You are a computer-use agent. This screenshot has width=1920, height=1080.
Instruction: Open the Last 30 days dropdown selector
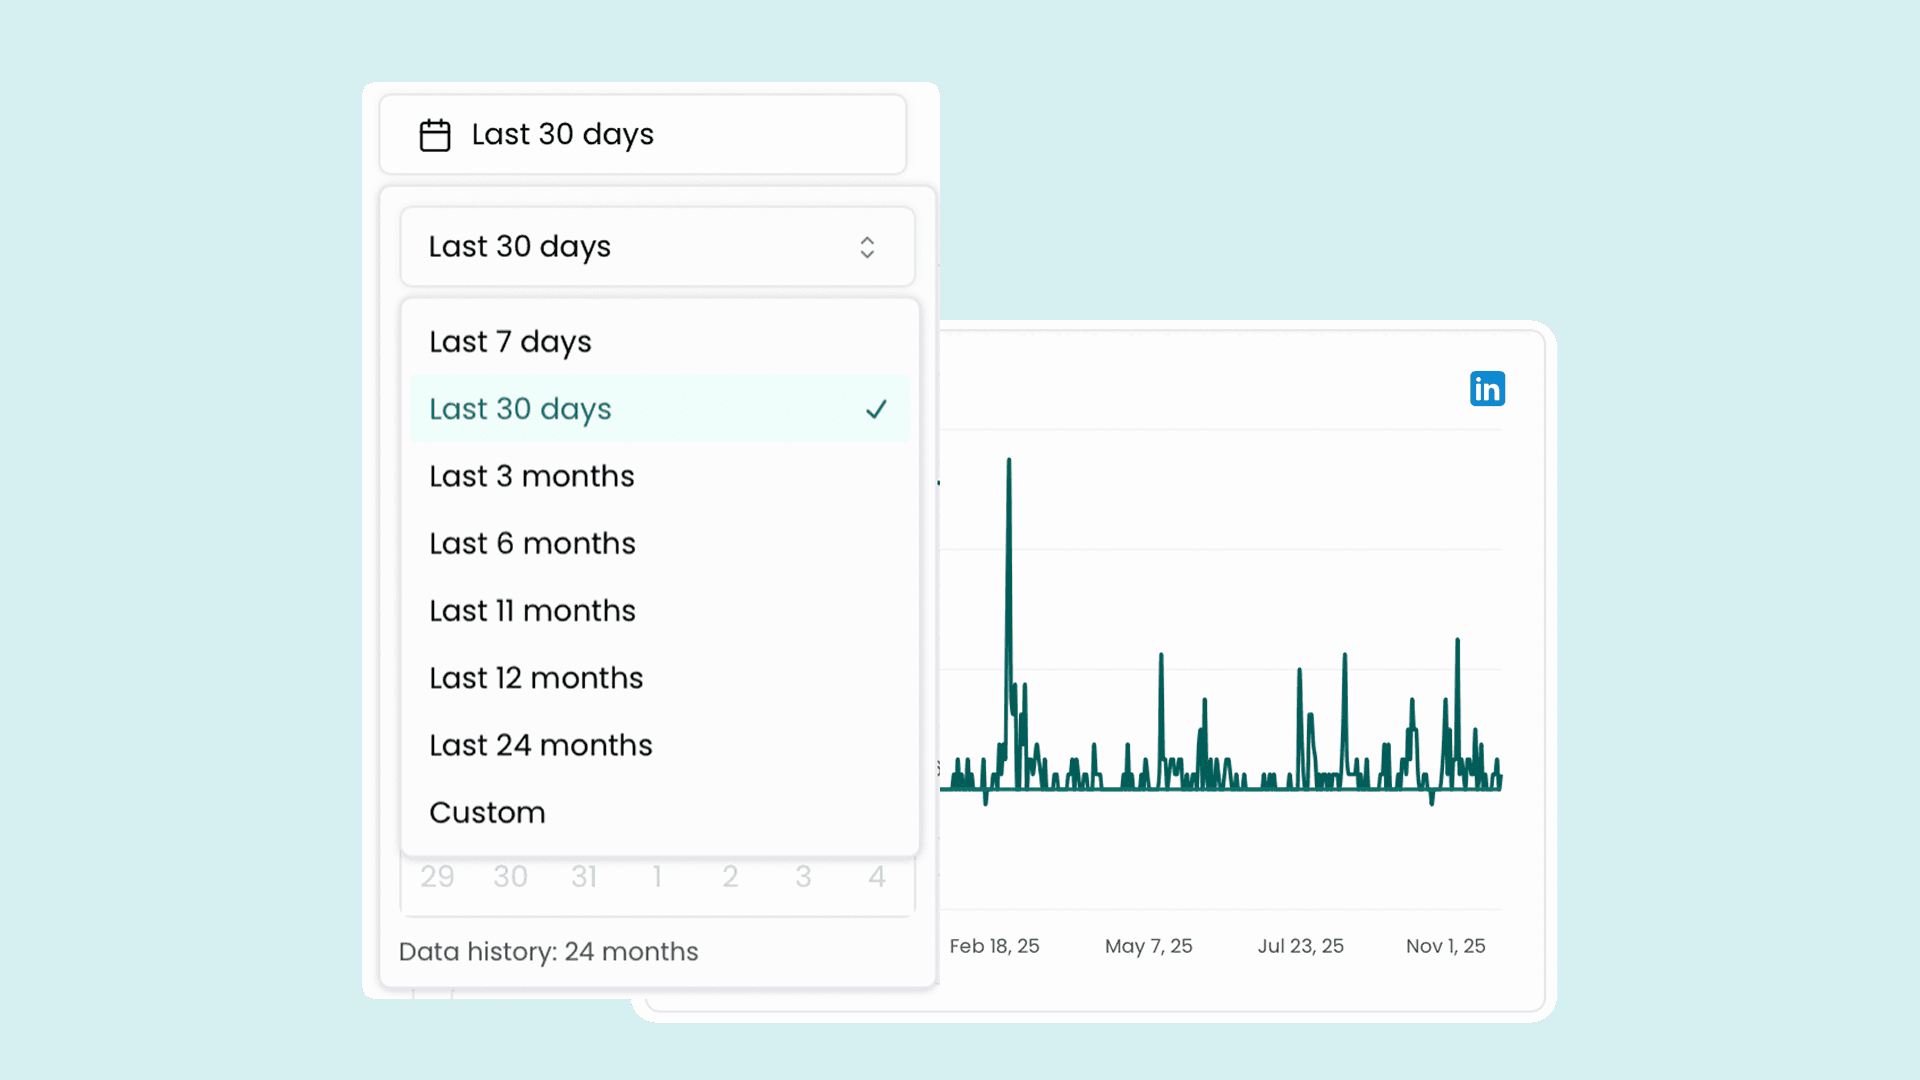[x=657, y=246]
